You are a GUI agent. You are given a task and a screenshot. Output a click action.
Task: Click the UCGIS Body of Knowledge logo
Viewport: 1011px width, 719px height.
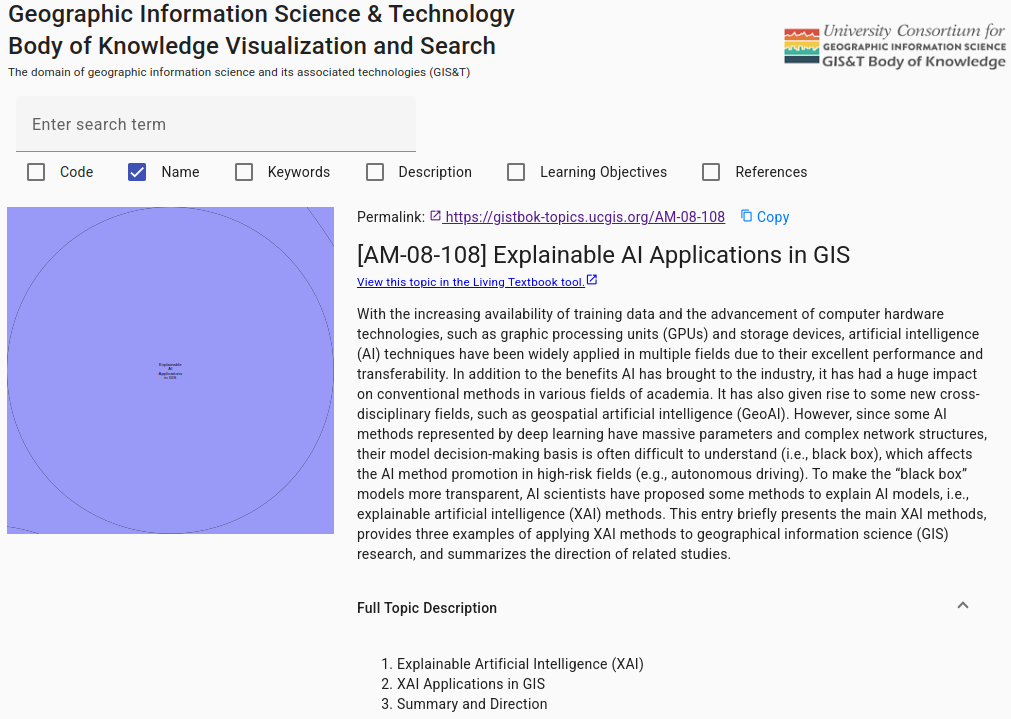[895, 46]
